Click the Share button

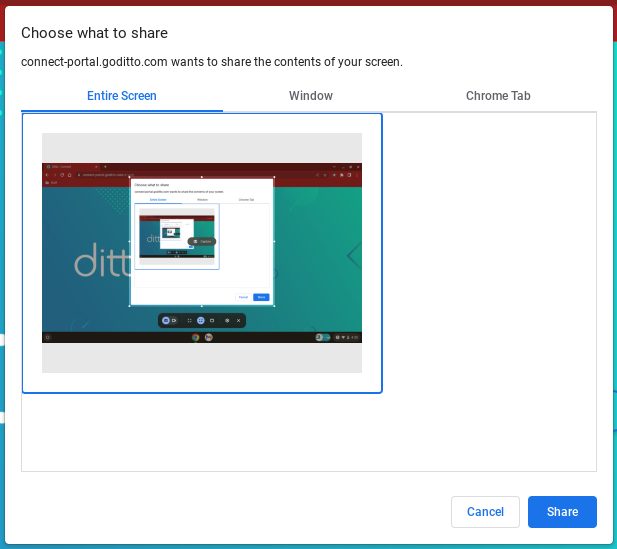[x=562, y=512]
